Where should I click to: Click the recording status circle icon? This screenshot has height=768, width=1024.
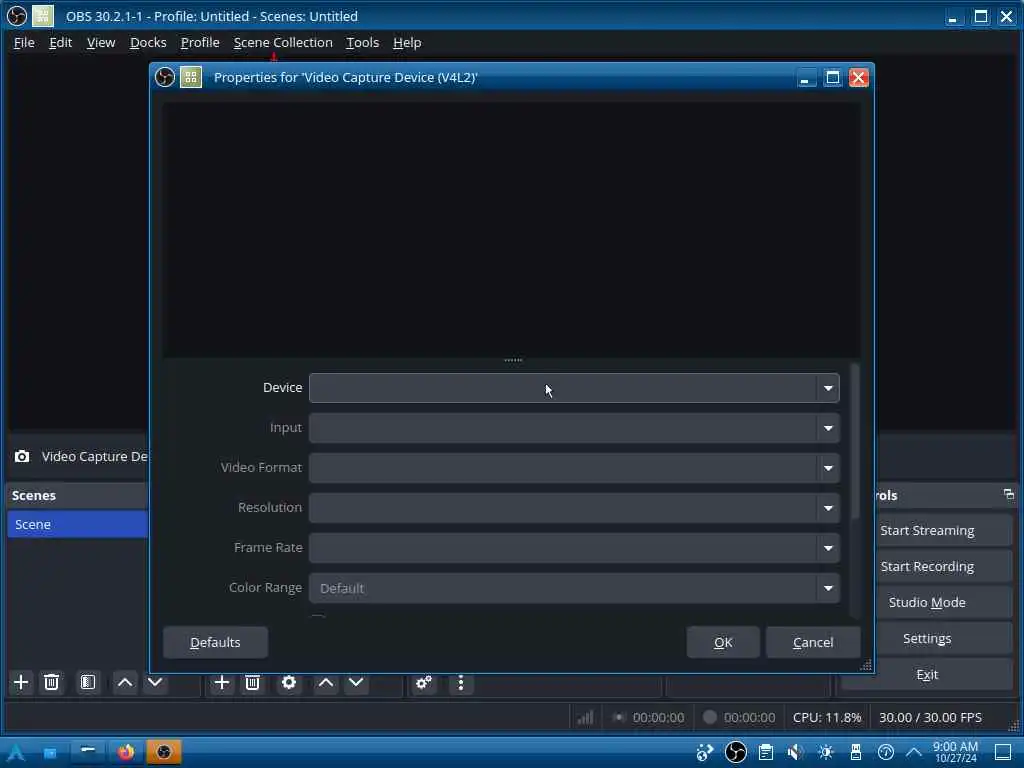tap(710, 717)
